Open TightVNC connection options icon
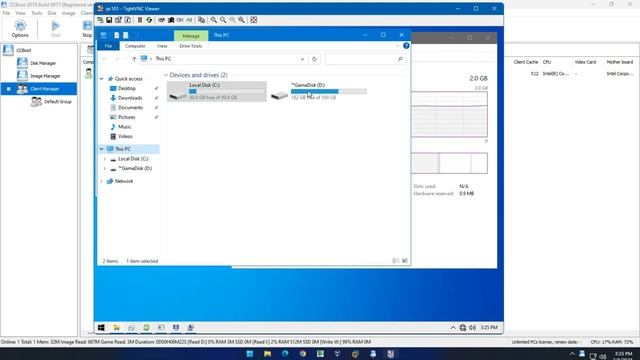640x360 pixels. click(118, 20)
